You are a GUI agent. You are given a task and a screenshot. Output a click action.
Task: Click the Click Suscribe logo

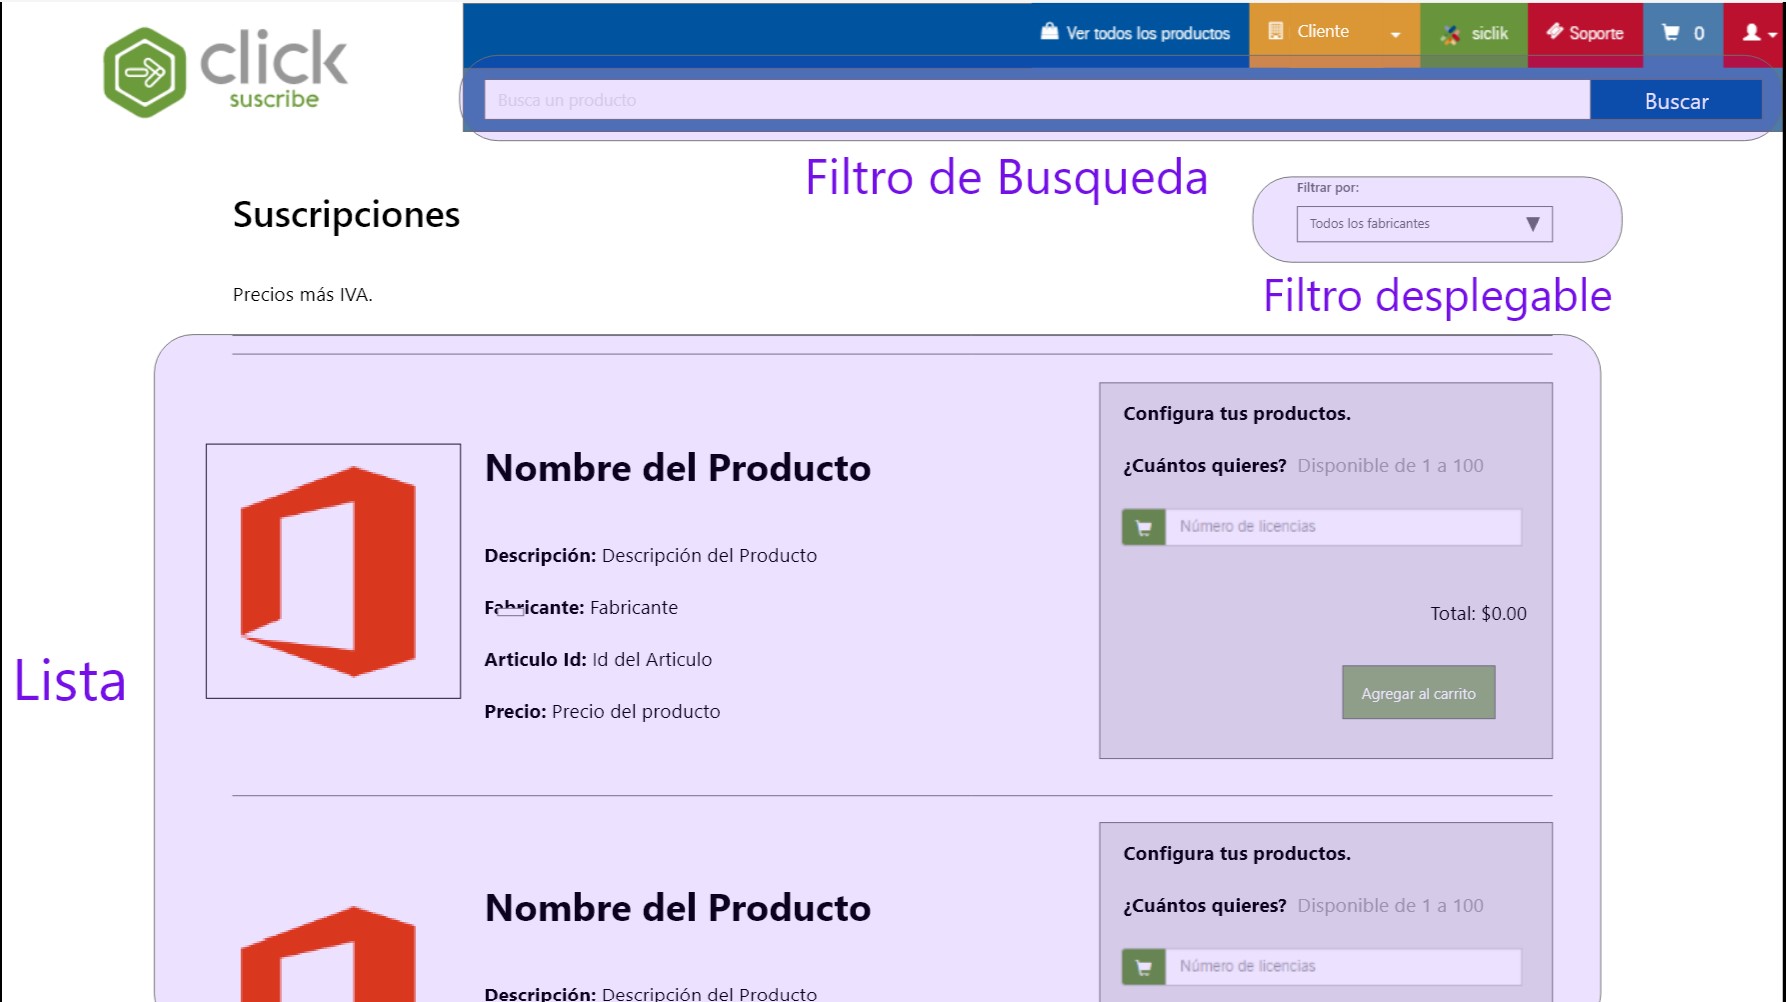tap(226, 72)
